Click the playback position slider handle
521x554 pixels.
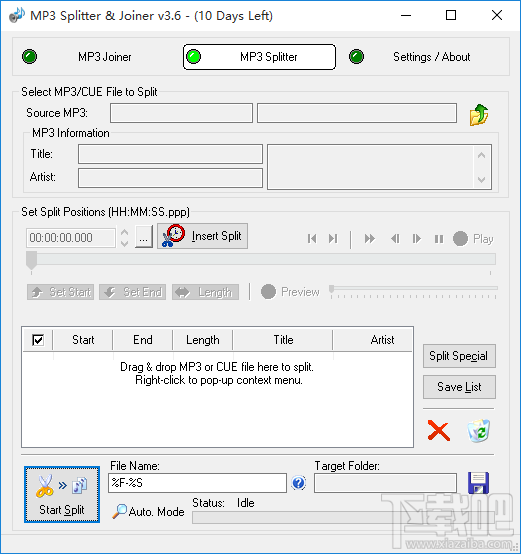(31, 261)
